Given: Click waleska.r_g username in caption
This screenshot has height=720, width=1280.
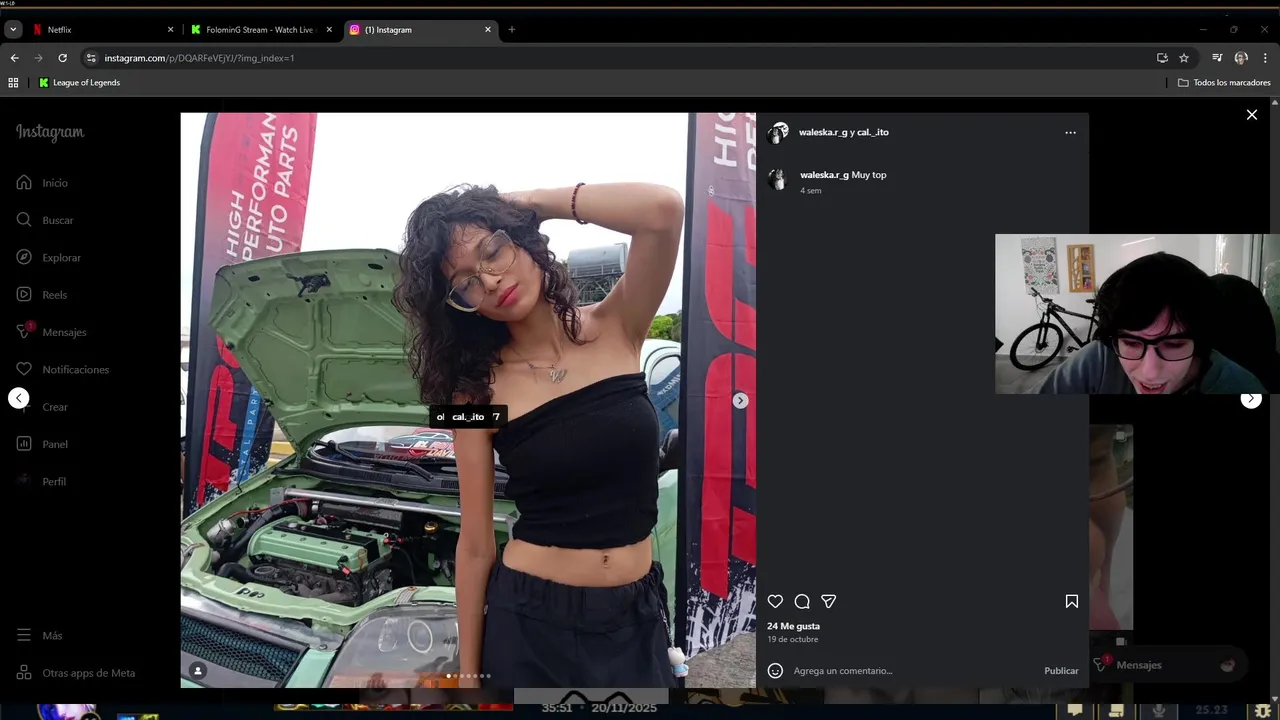Looking at the screenshot, I should click(x=824, y=175).
